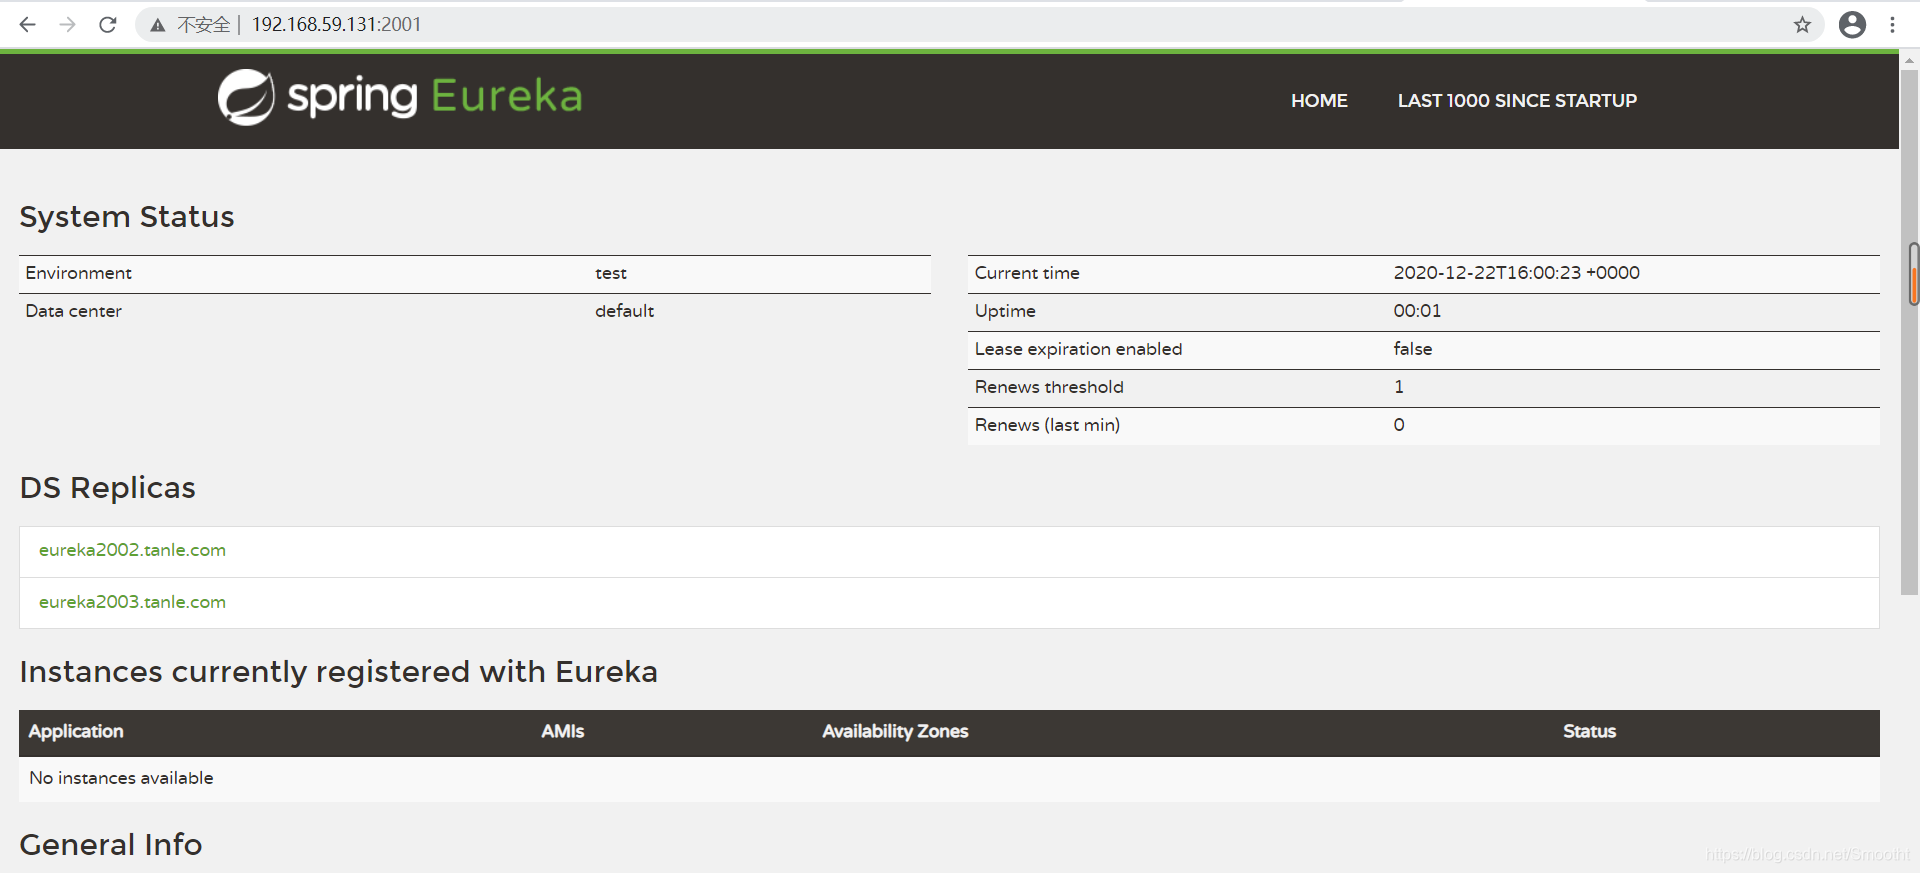The image size is (1920, 873).
Task: Select the Renews (last min) value 0
Action: pyautogui.click(x=1399, y=425)
